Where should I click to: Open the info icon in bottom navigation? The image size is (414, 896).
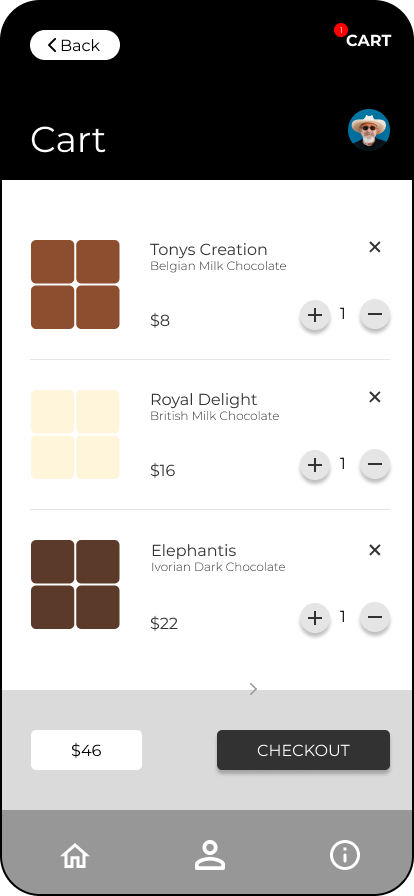[x=345, y=855]
